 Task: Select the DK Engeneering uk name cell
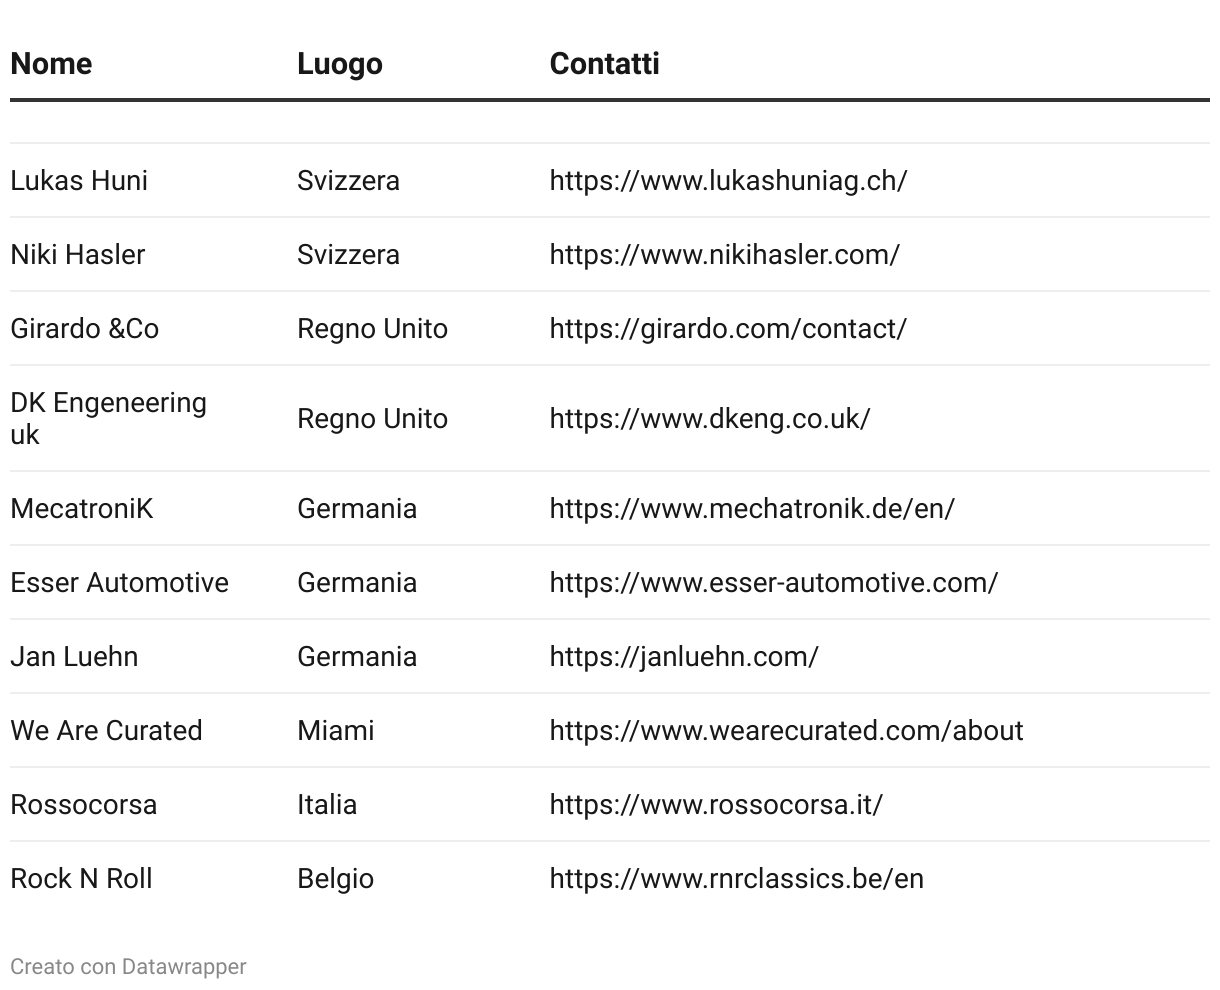click(x=108, y=418)
